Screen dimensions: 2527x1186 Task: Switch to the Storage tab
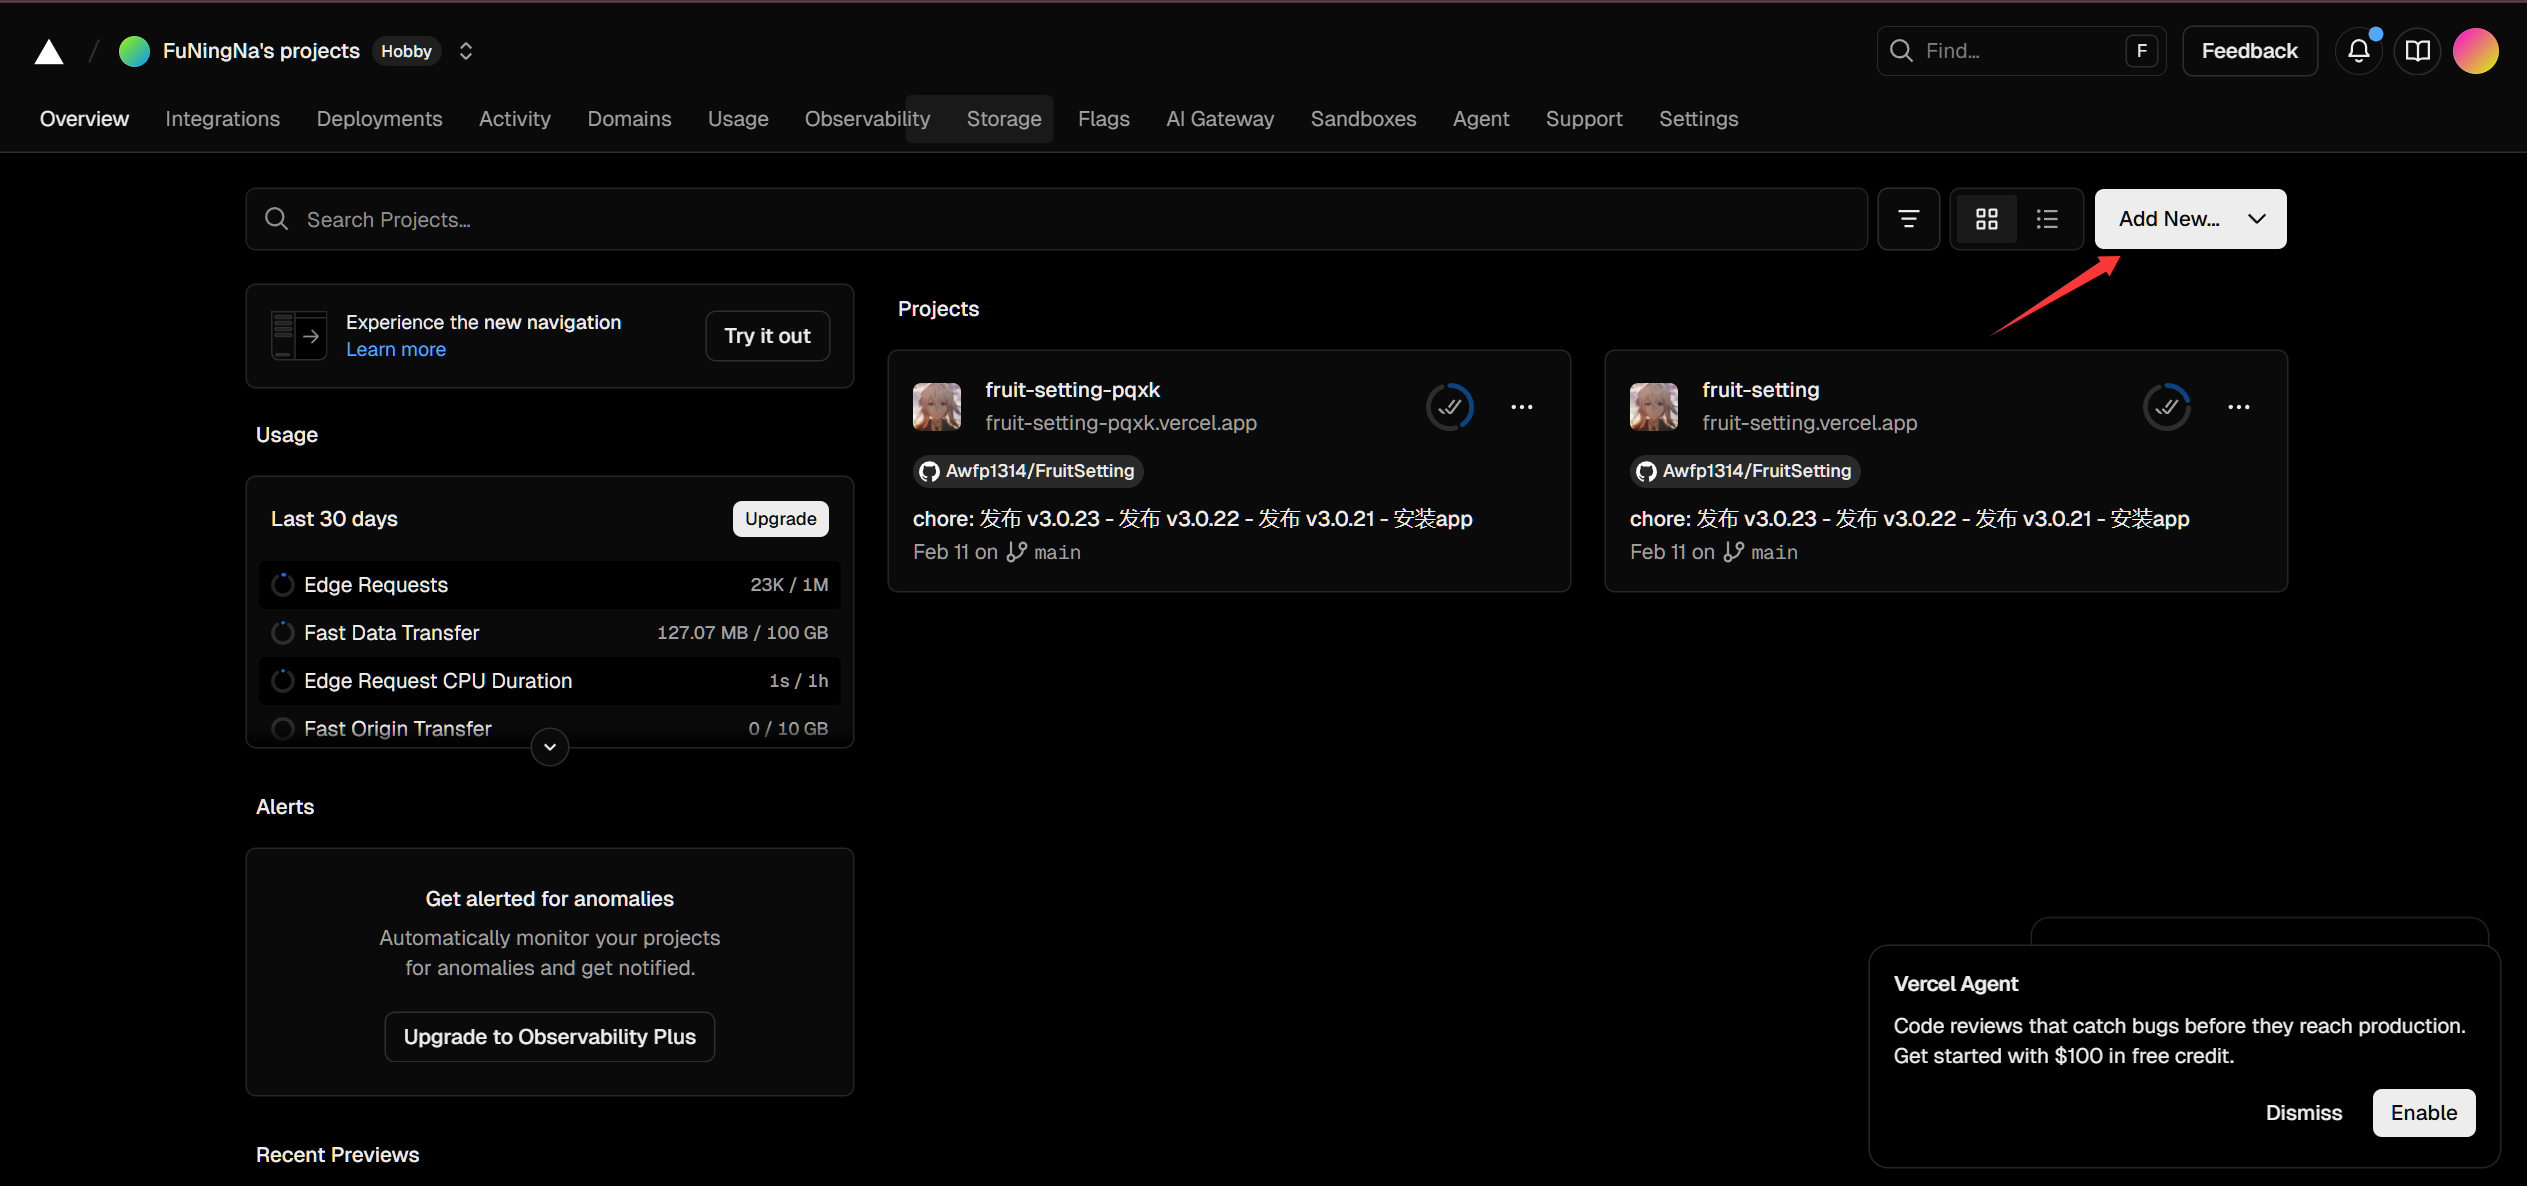coord(1004,119)
